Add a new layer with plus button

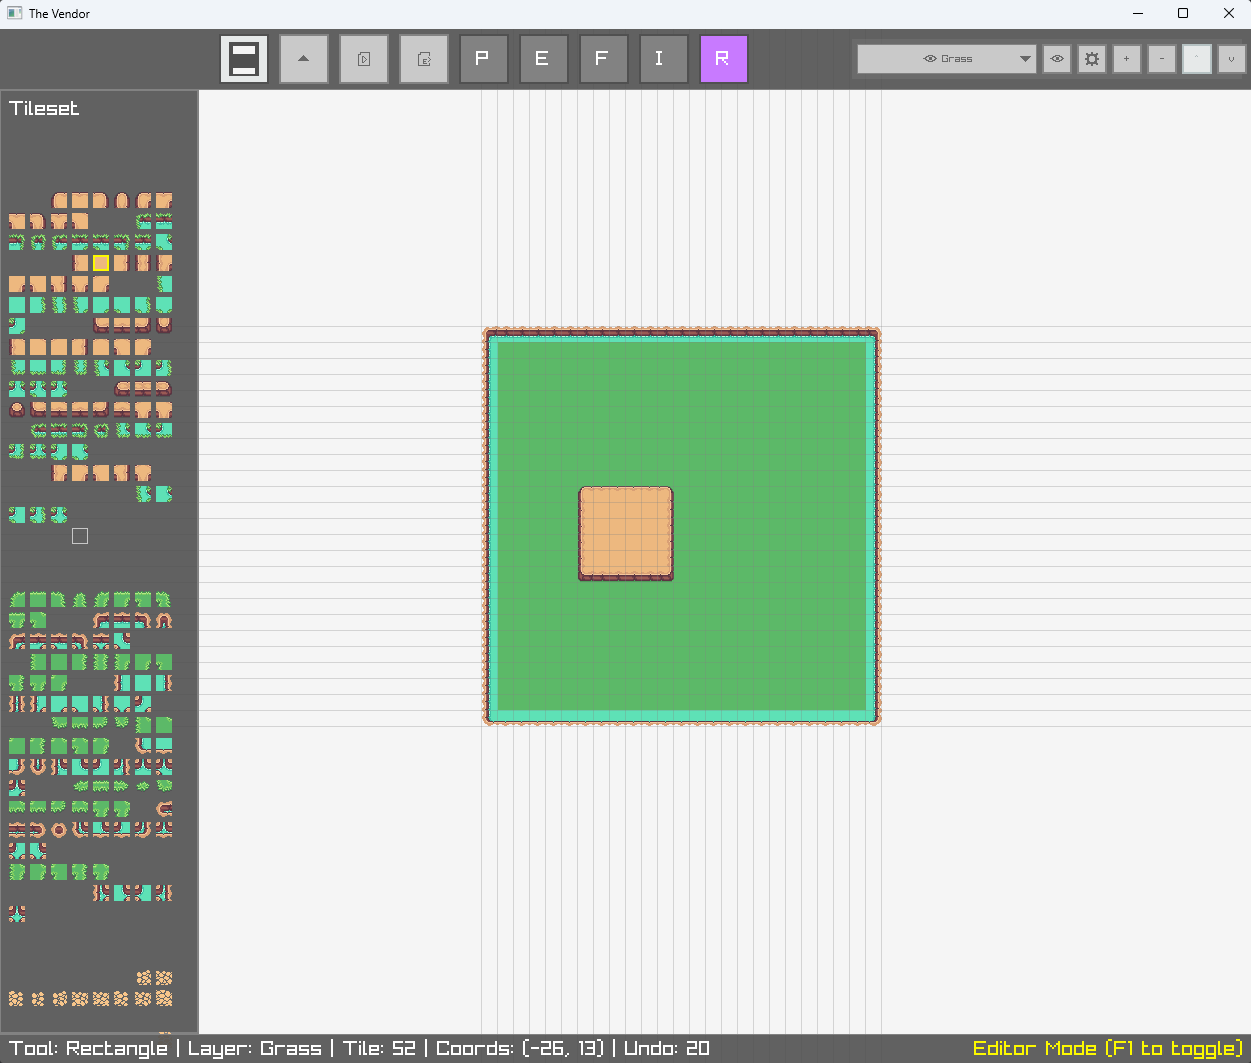click(1127, 59)
